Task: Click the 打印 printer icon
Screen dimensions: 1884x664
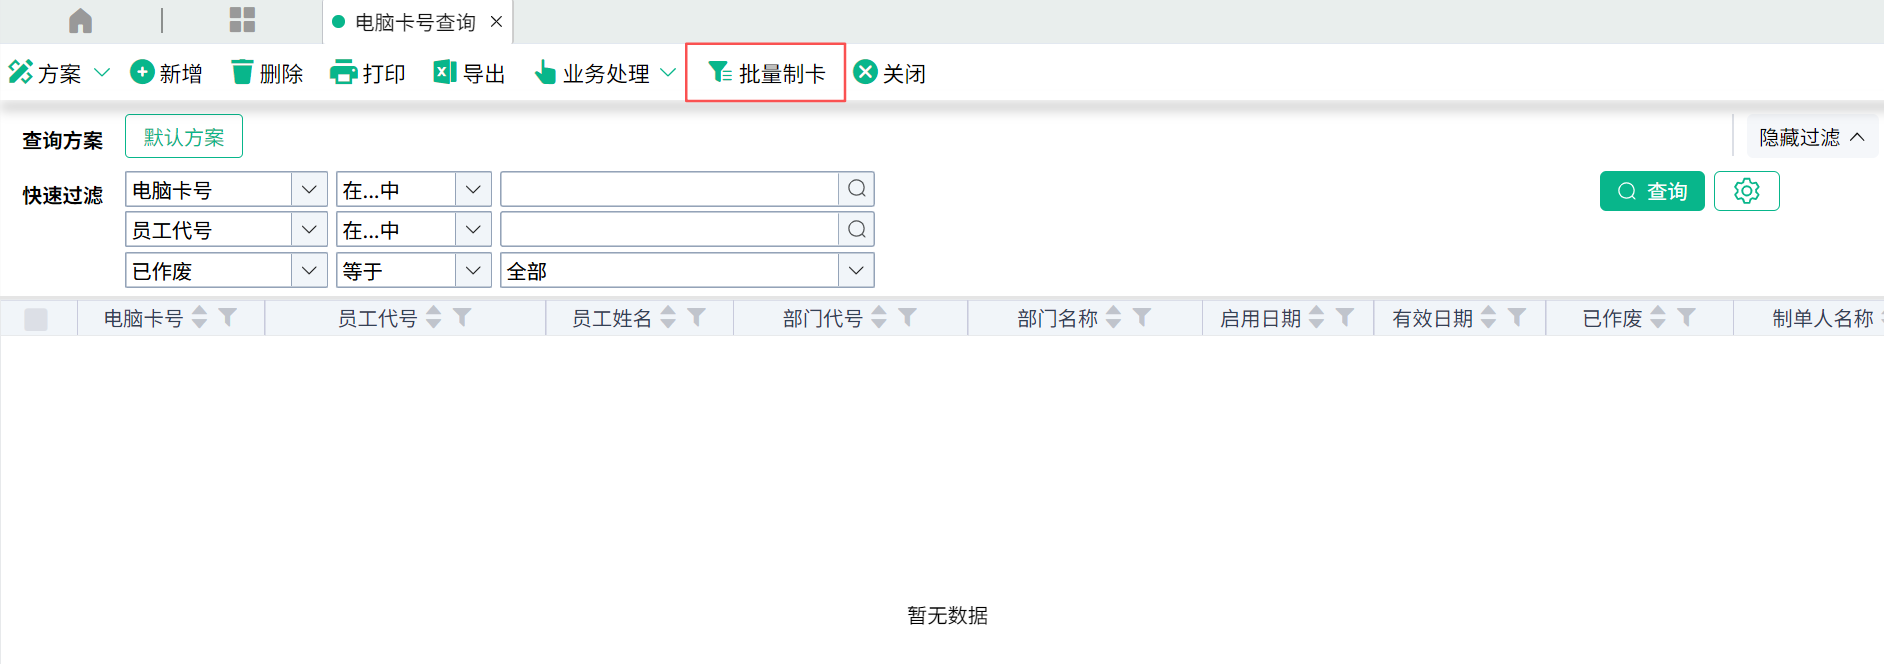Action: (343, 73)
